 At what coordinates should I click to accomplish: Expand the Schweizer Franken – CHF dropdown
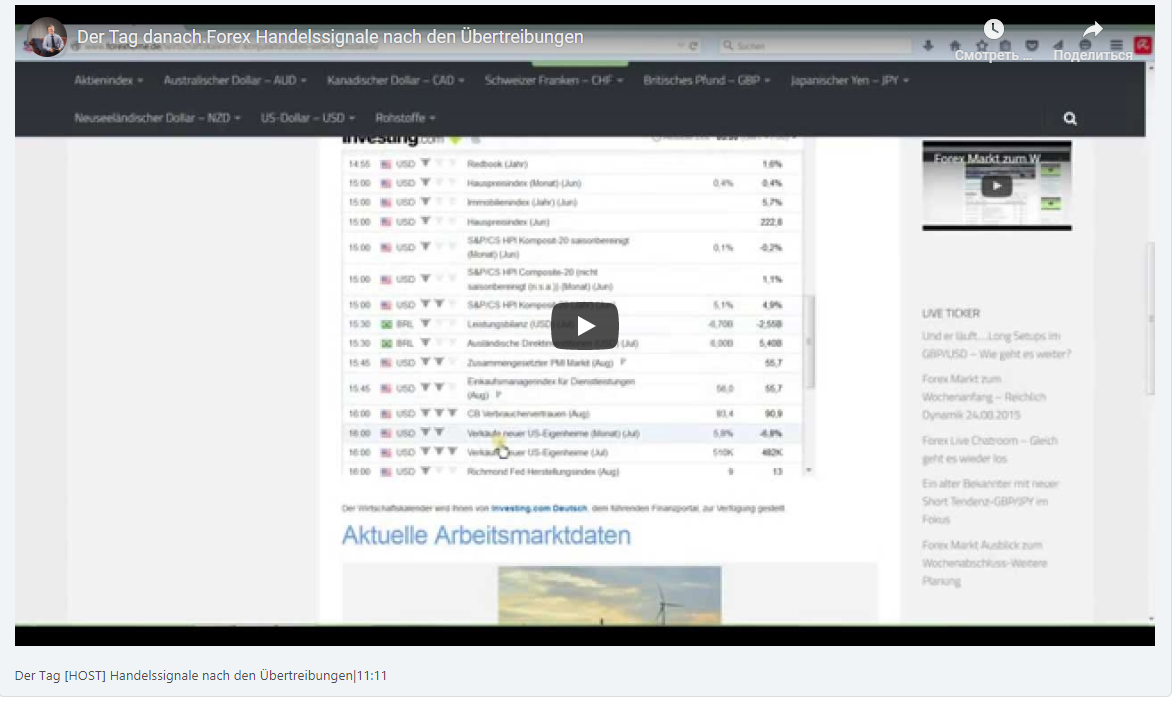[x=553, y=80]
